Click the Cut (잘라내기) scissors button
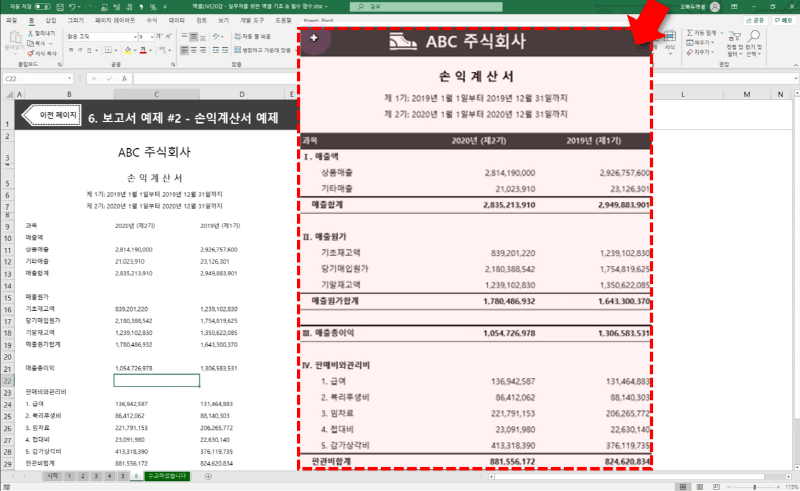This screenshot has height=491, width=800. (41, 33)
